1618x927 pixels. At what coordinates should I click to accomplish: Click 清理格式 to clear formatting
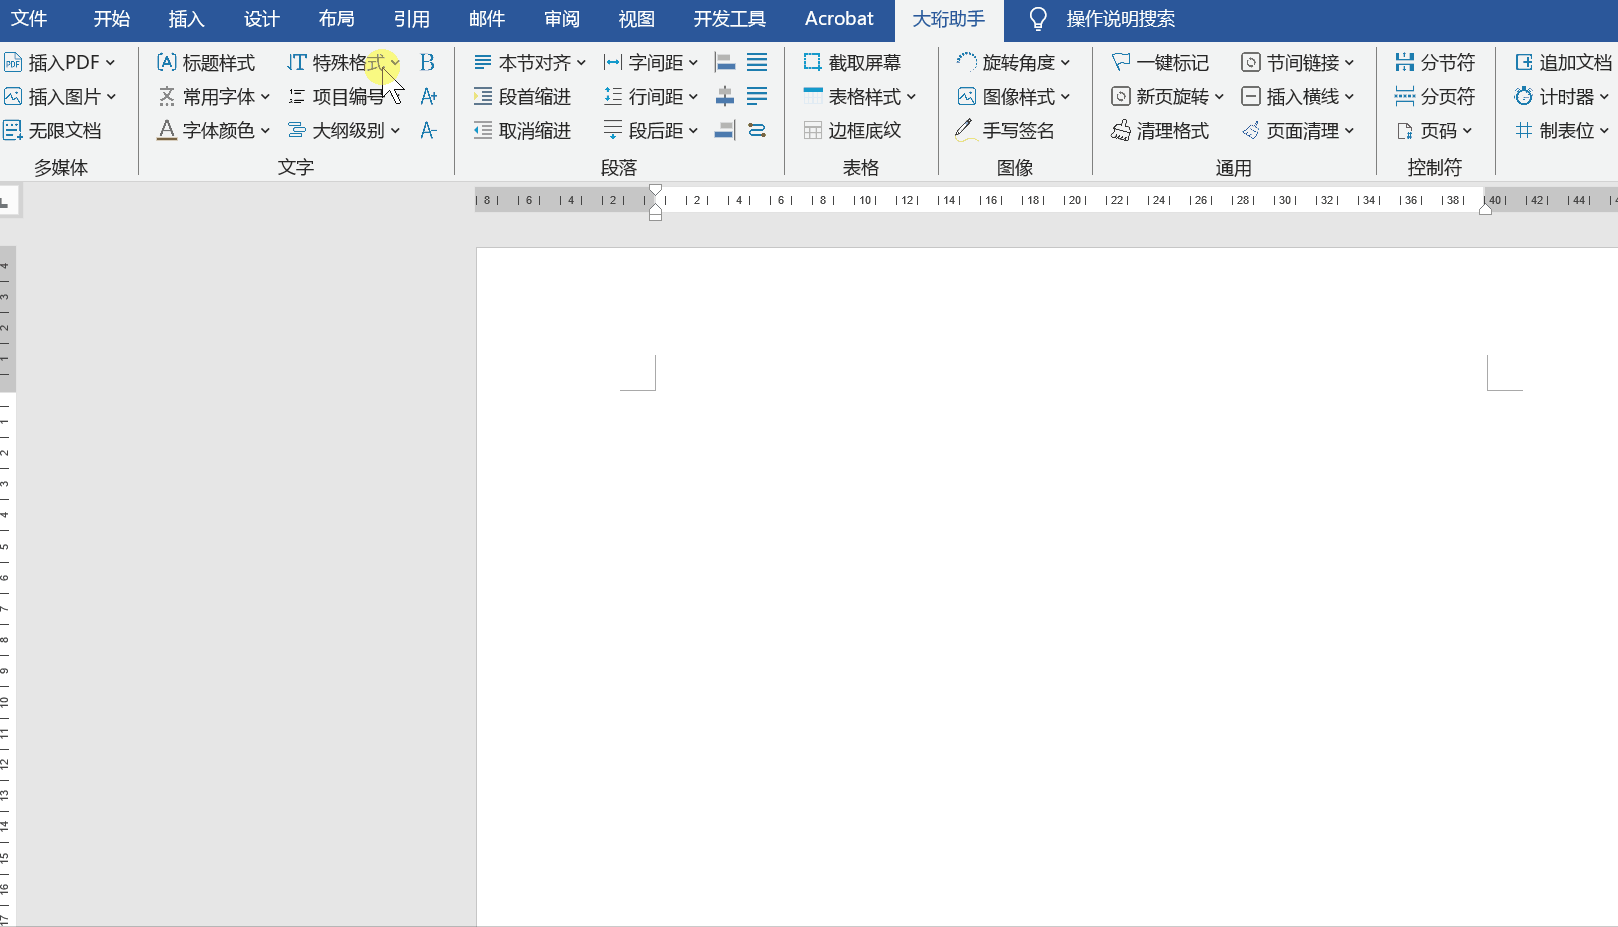click(x=1160, y=131)
